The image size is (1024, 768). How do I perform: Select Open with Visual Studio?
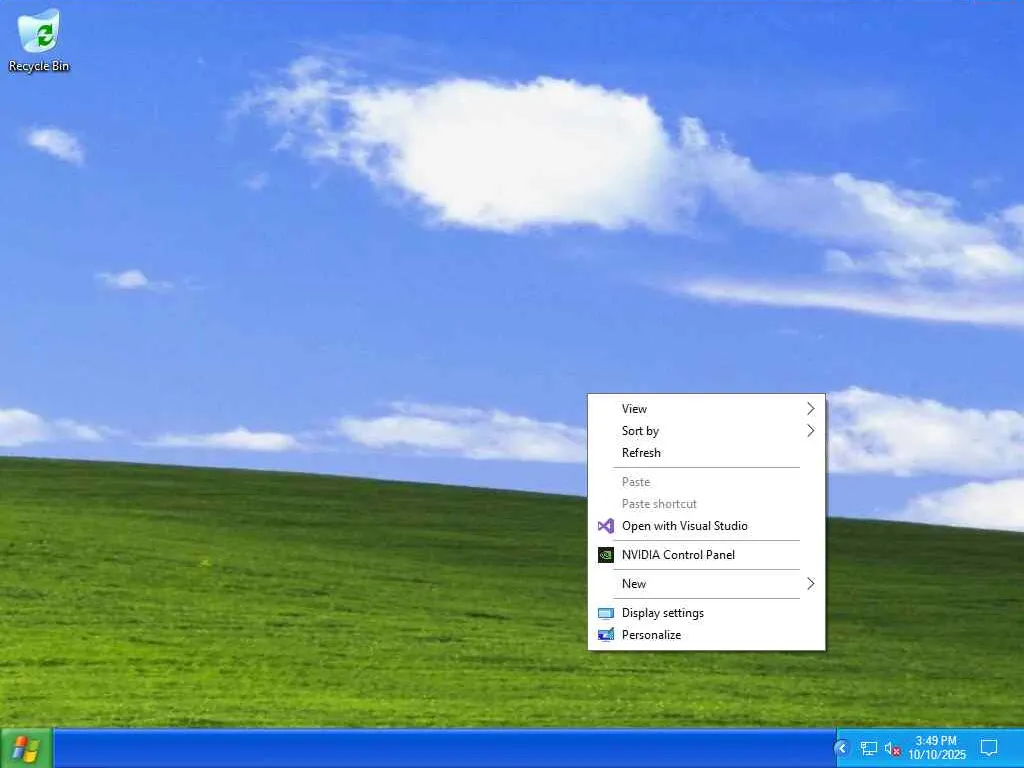[707, 526]
